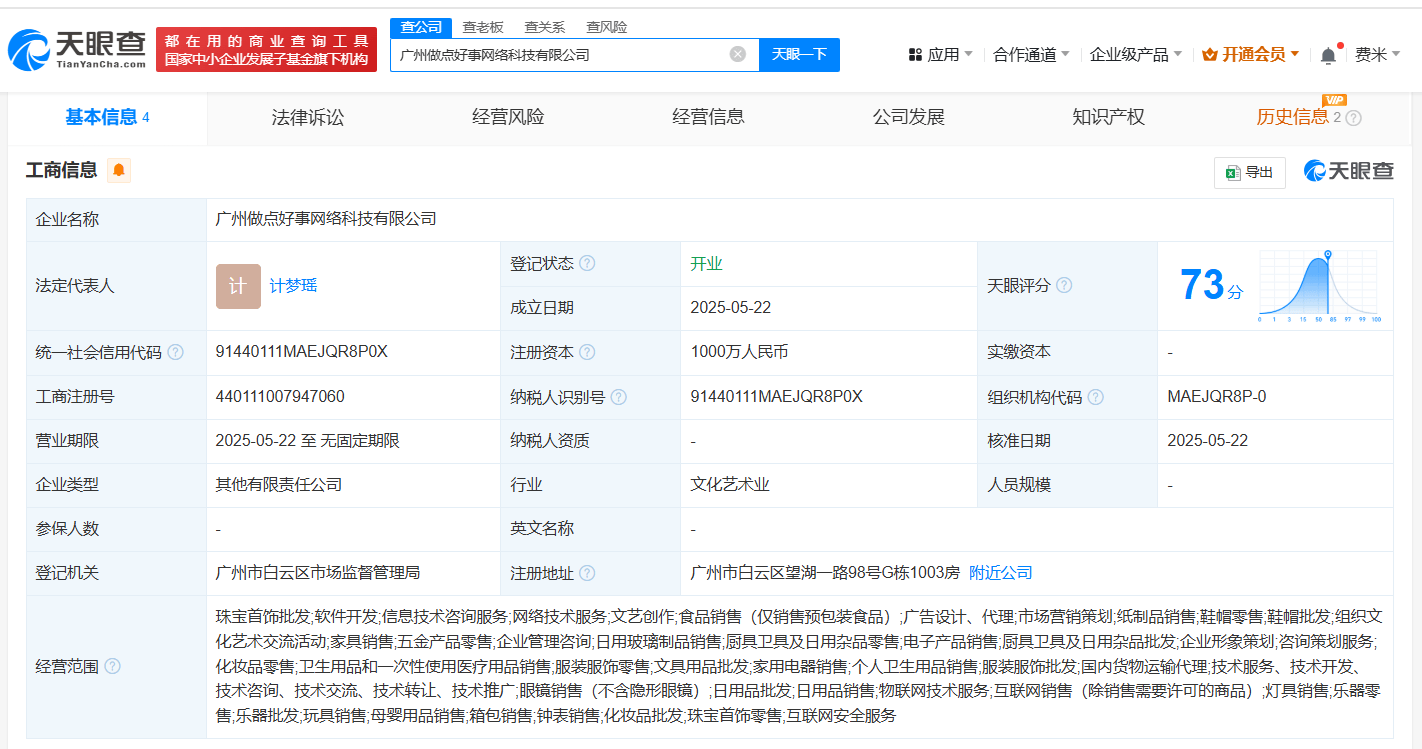This screenshot has width=1422, height=749.
Task: Click the credit code 91440111MAEJQR8P0X under 统一社会信用代码
Action: (301, 352)
